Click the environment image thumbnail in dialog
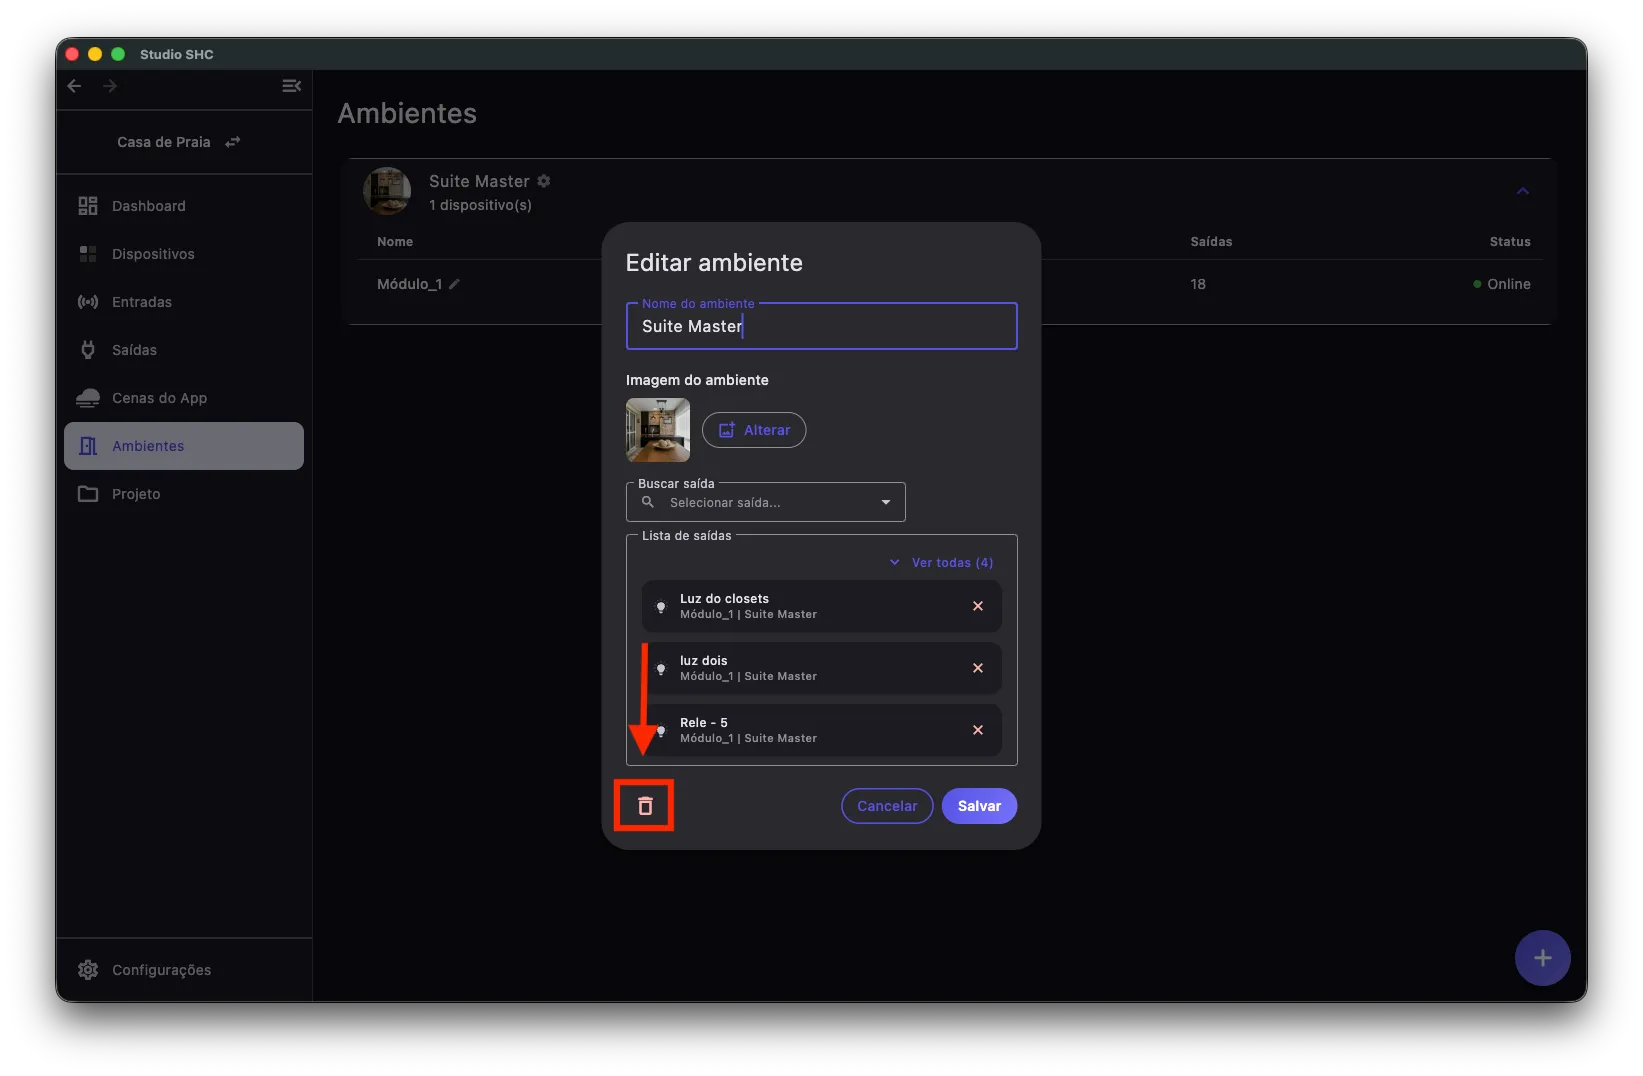This screenshot has height=1076, width=1643. click(658, 430)
